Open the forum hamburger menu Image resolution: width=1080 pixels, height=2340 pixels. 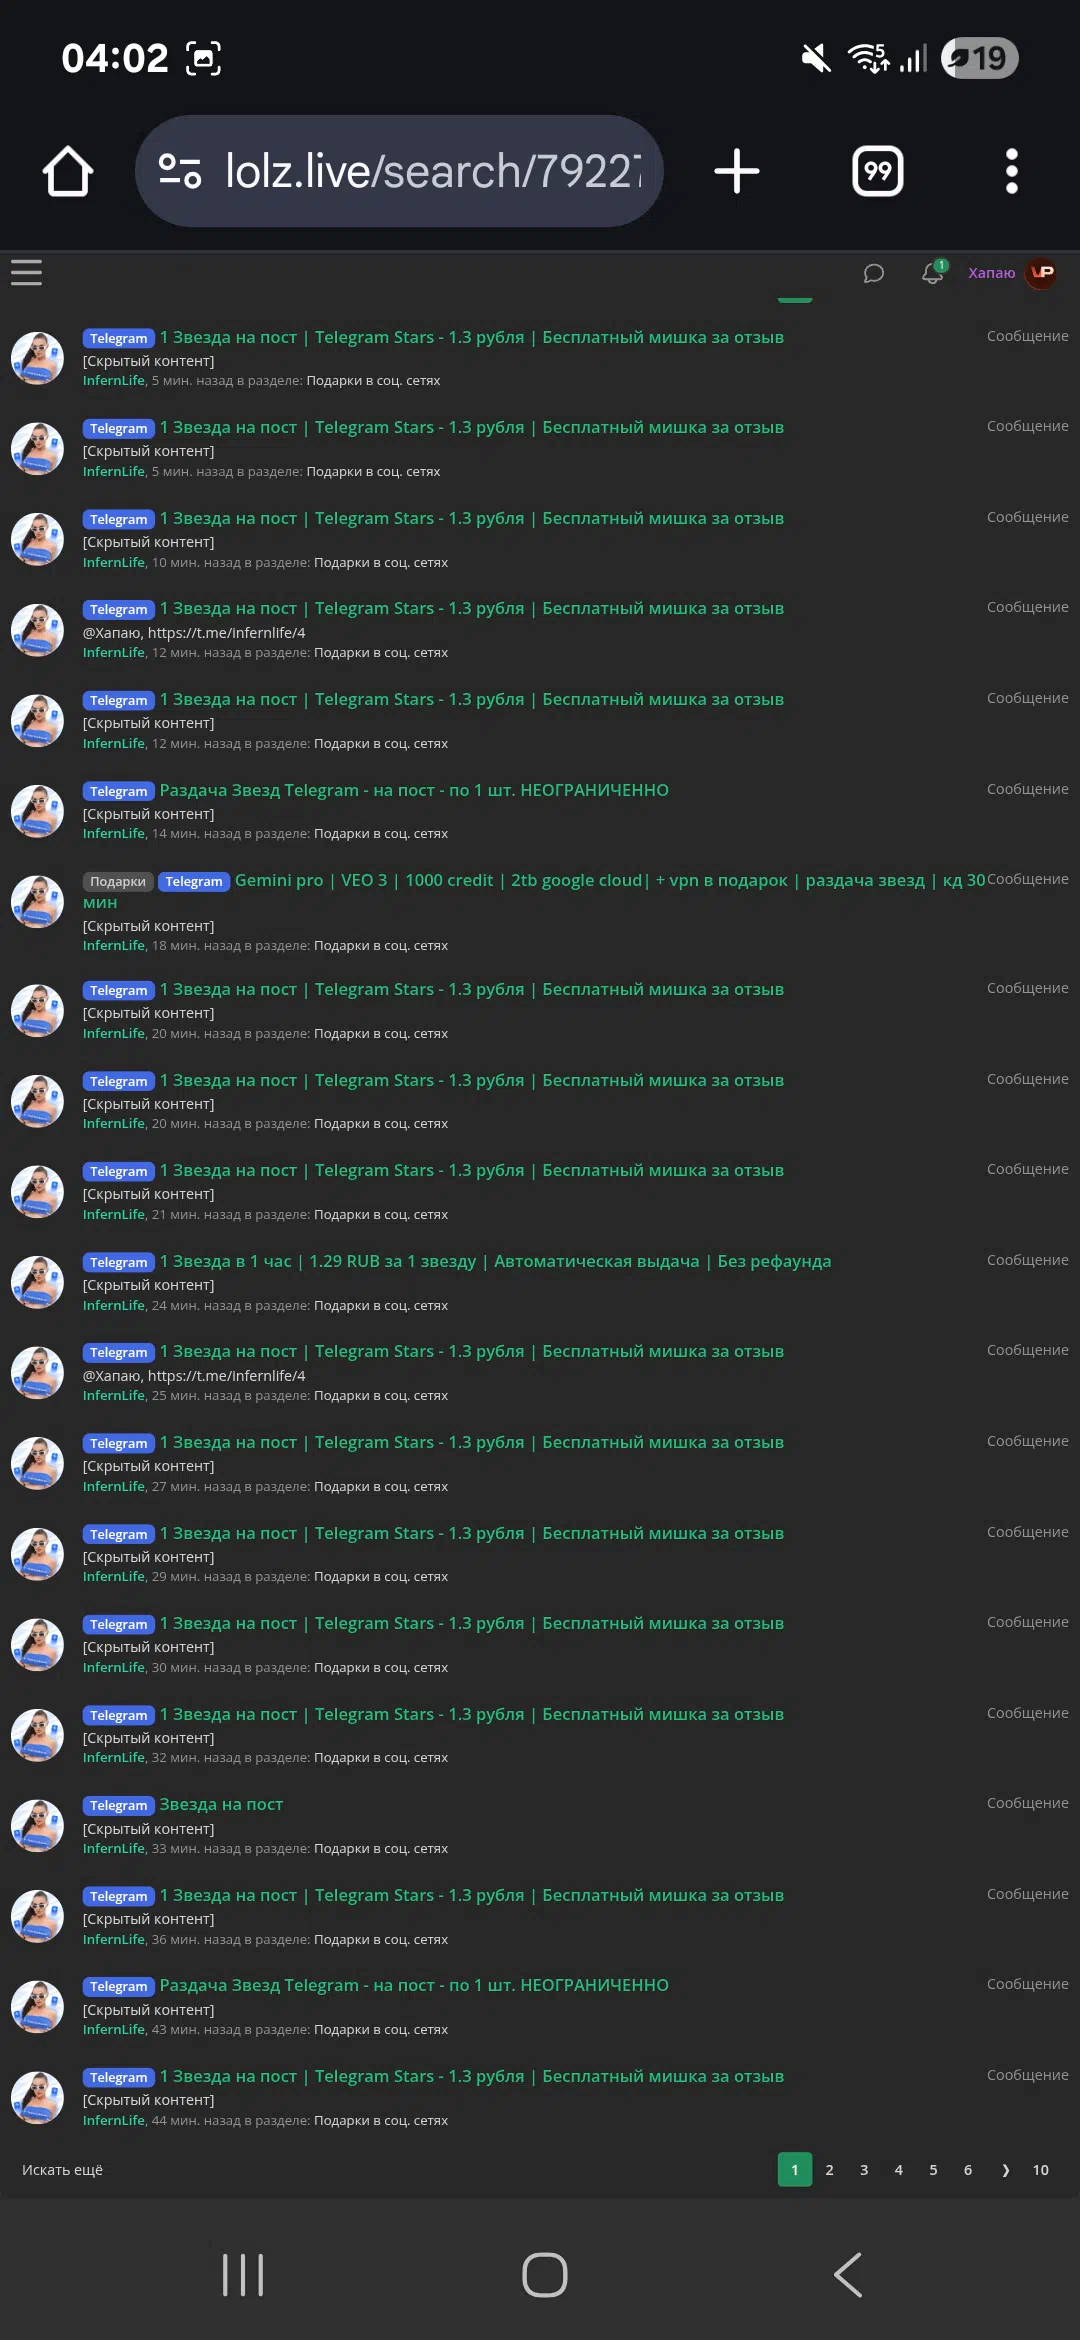(x=26, y=272)
